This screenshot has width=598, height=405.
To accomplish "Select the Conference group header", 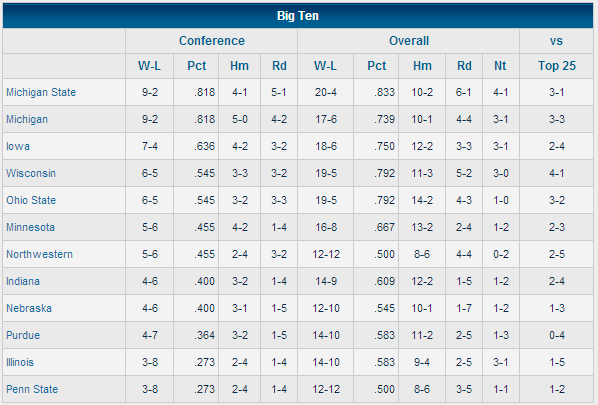I will tap(212, 41).
